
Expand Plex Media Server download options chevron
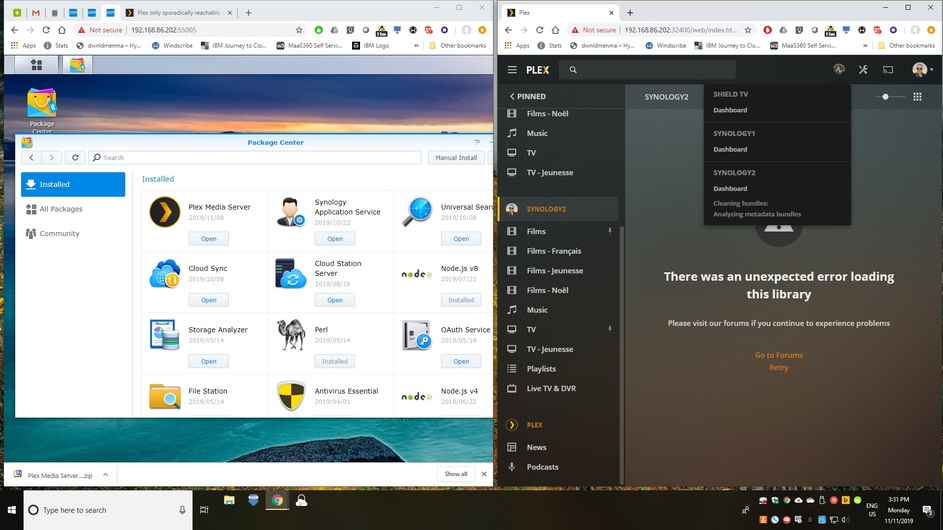[105, 475]
